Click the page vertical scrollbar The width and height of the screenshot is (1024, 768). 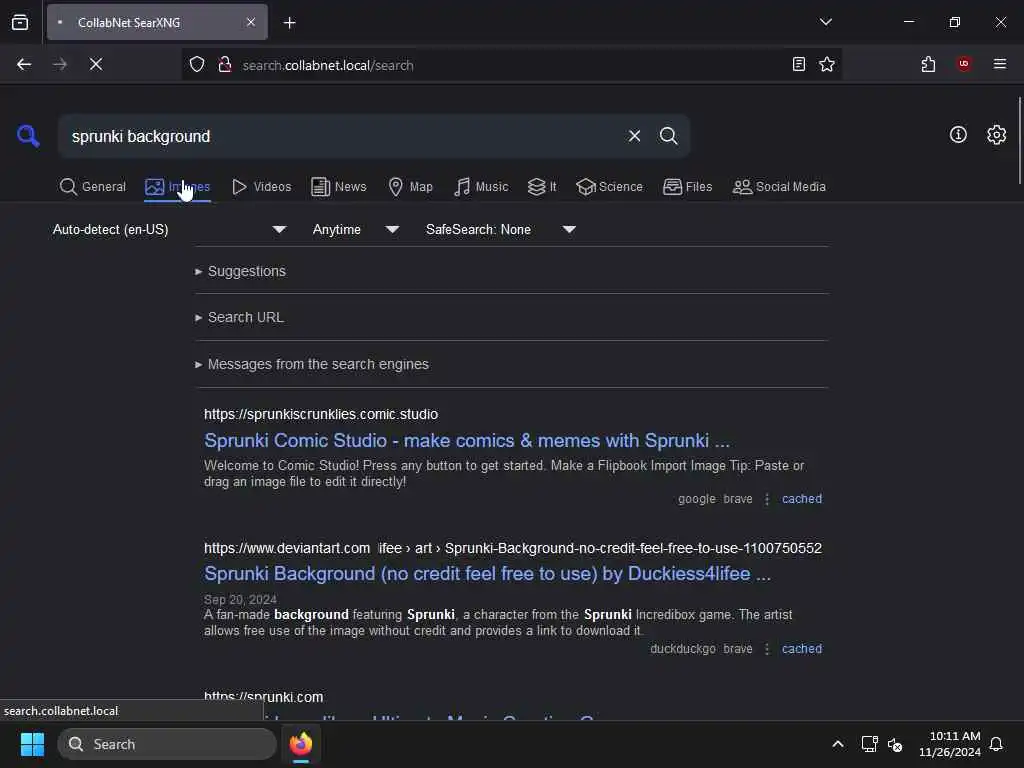1019,140
